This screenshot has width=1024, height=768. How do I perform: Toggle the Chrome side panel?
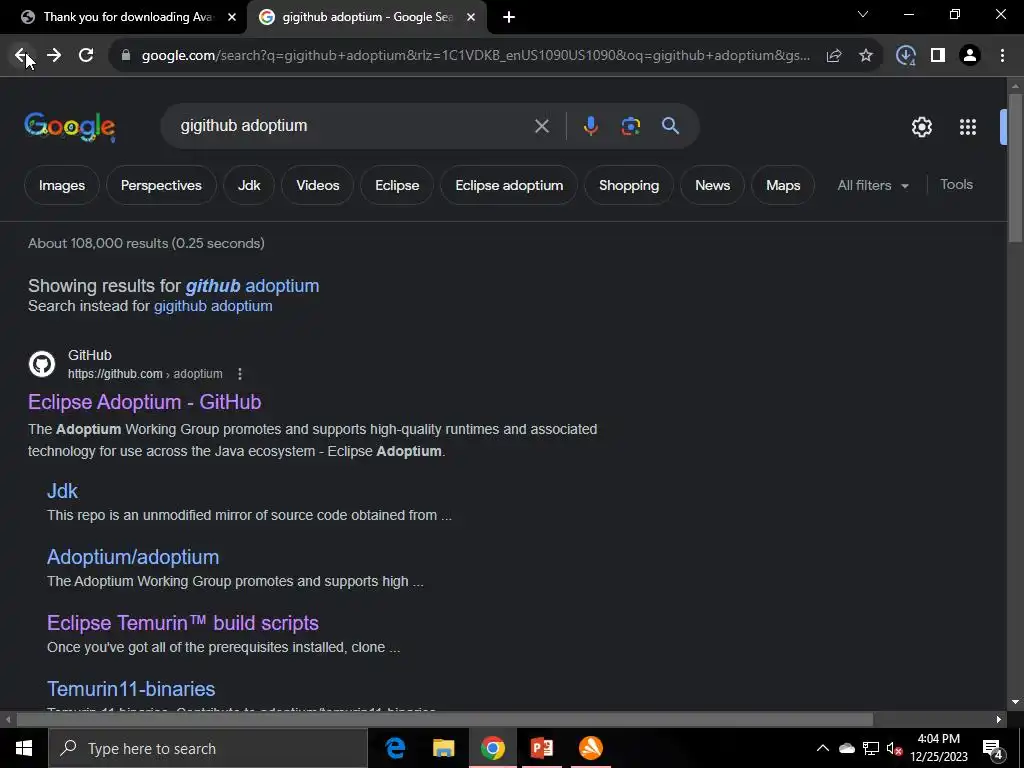coord(938,56)
